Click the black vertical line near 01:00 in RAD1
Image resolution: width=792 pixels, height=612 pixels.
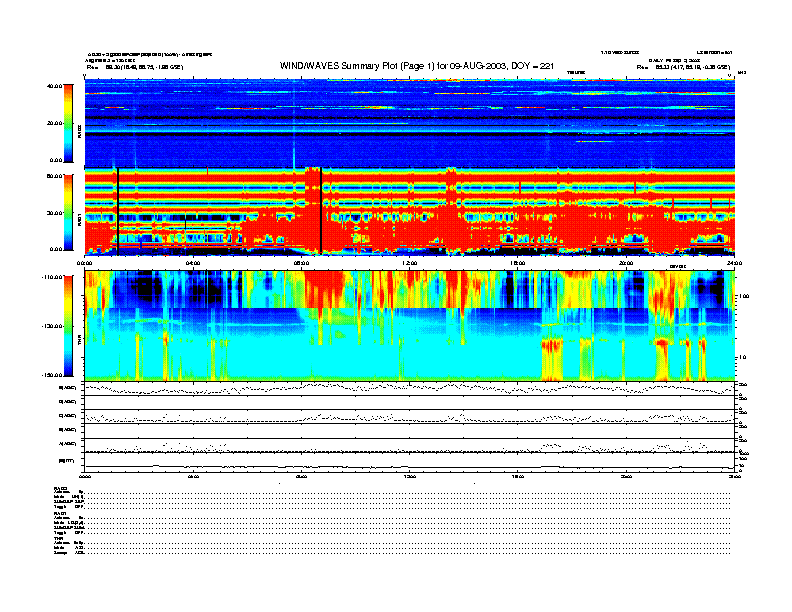[x=118, y=211]
